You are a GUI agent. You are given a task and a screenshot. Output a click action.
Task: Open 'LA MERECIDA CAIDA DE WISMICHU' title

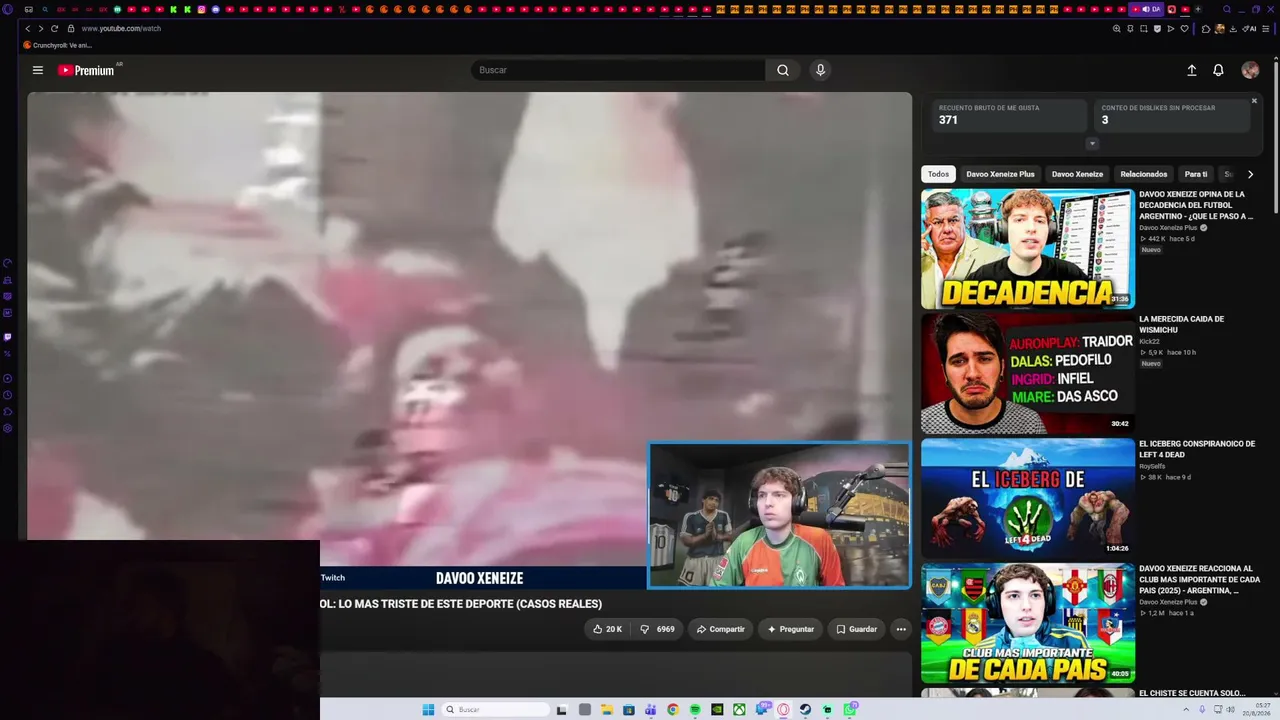(x=1181, y=325)
